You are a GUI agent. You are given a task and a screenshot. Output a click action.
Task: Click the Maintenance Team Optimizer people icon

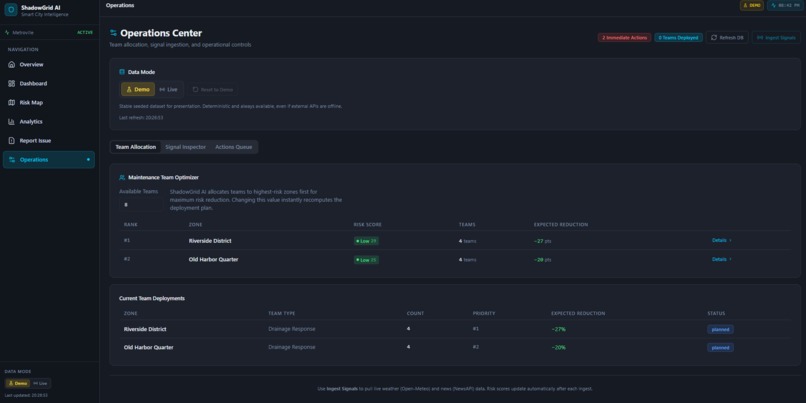[122, 177]
